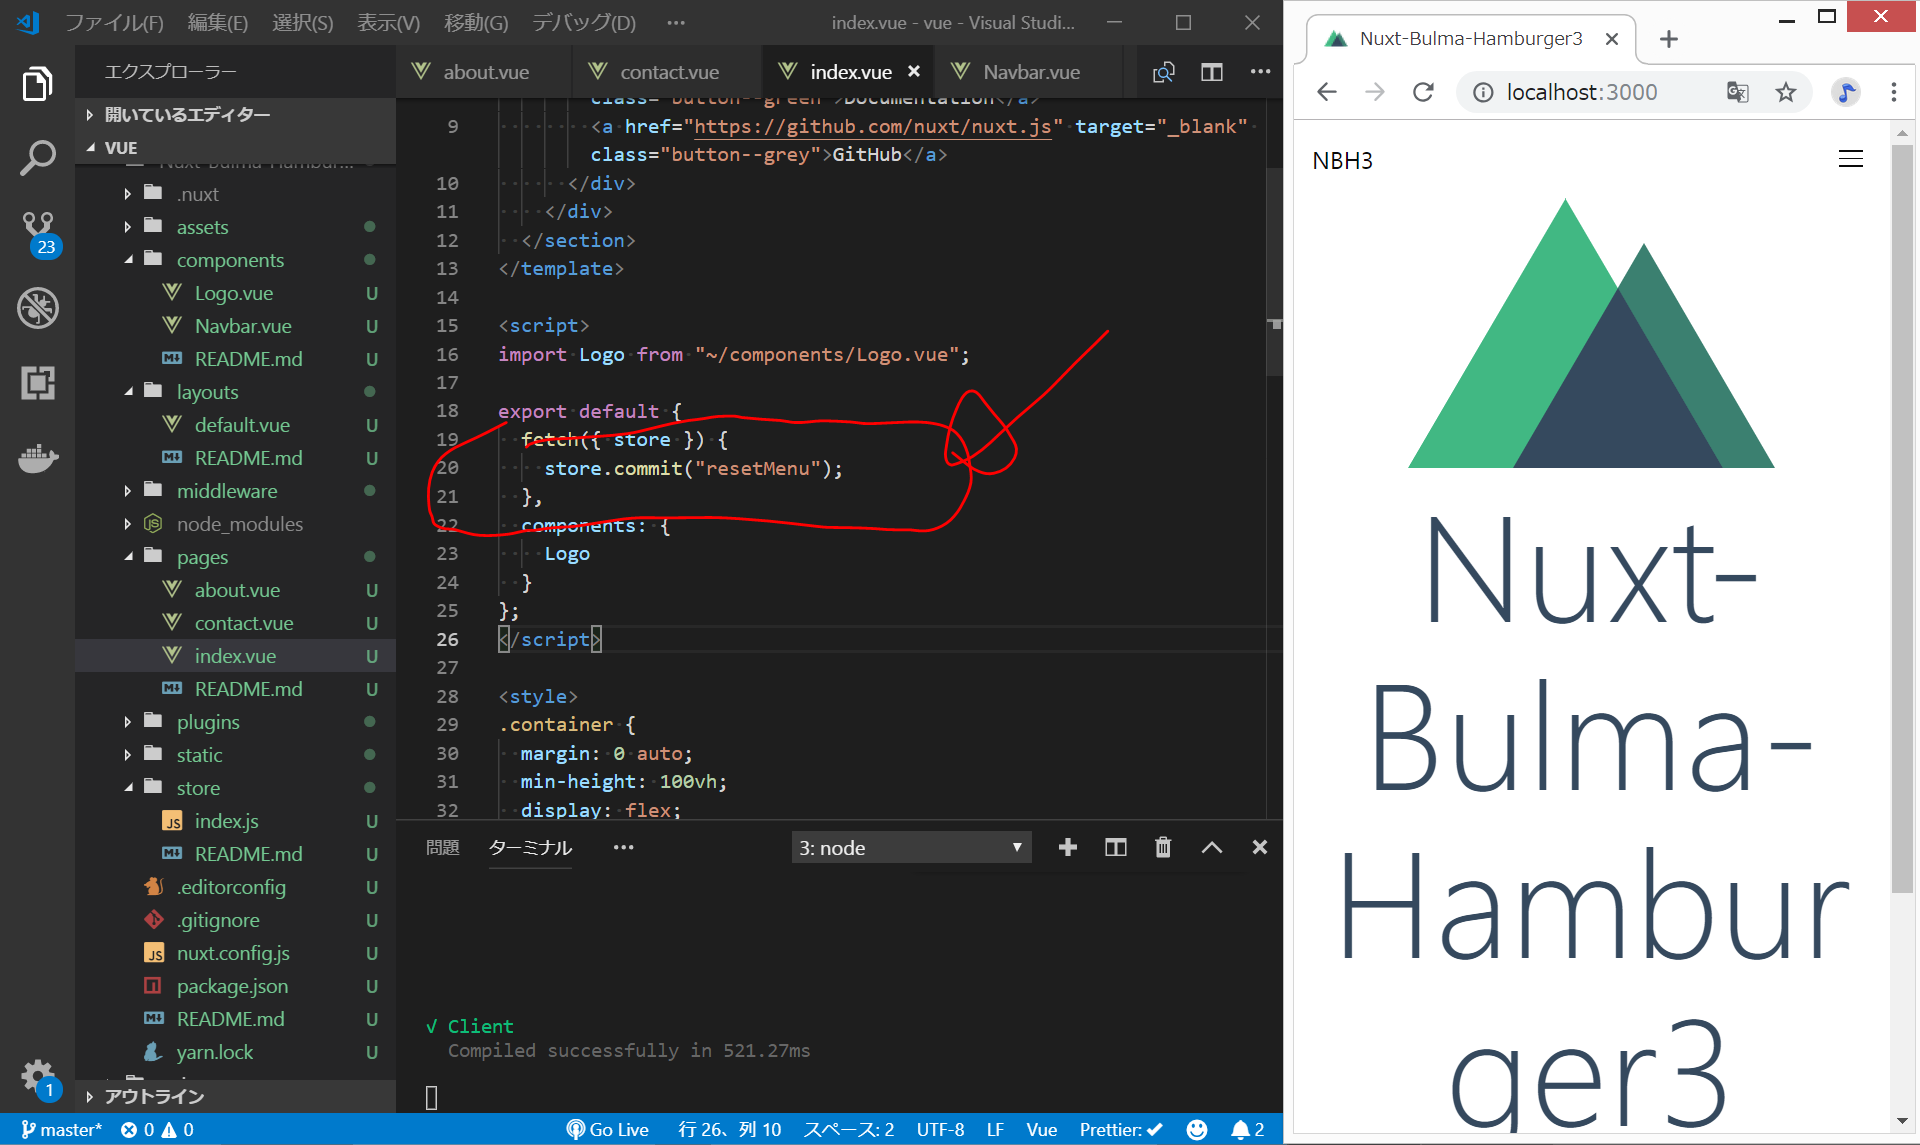This screenshot has height=1145, width=1920.
Task: Open the Debug view in activity bar
Action: coord(37,308)
